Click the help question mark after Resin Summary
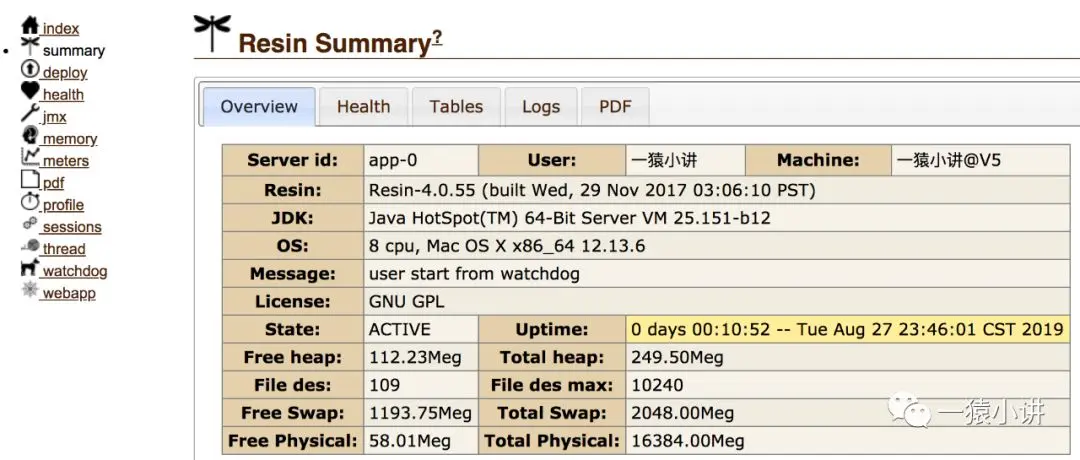The width and height of the screenshot is (1080, 460). click(x=437, y=38)
